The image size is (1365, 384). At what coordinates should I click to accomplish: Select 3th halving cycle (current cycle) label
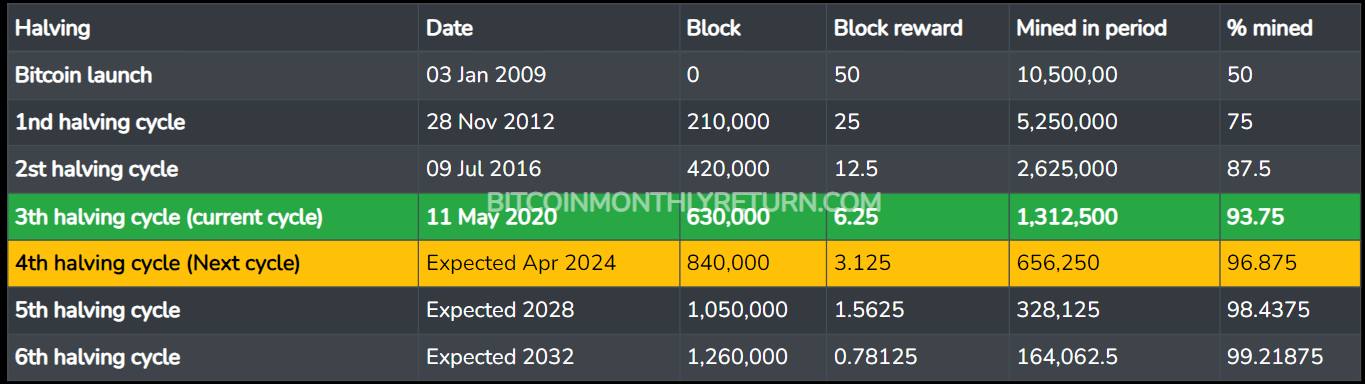pos(169,217)
